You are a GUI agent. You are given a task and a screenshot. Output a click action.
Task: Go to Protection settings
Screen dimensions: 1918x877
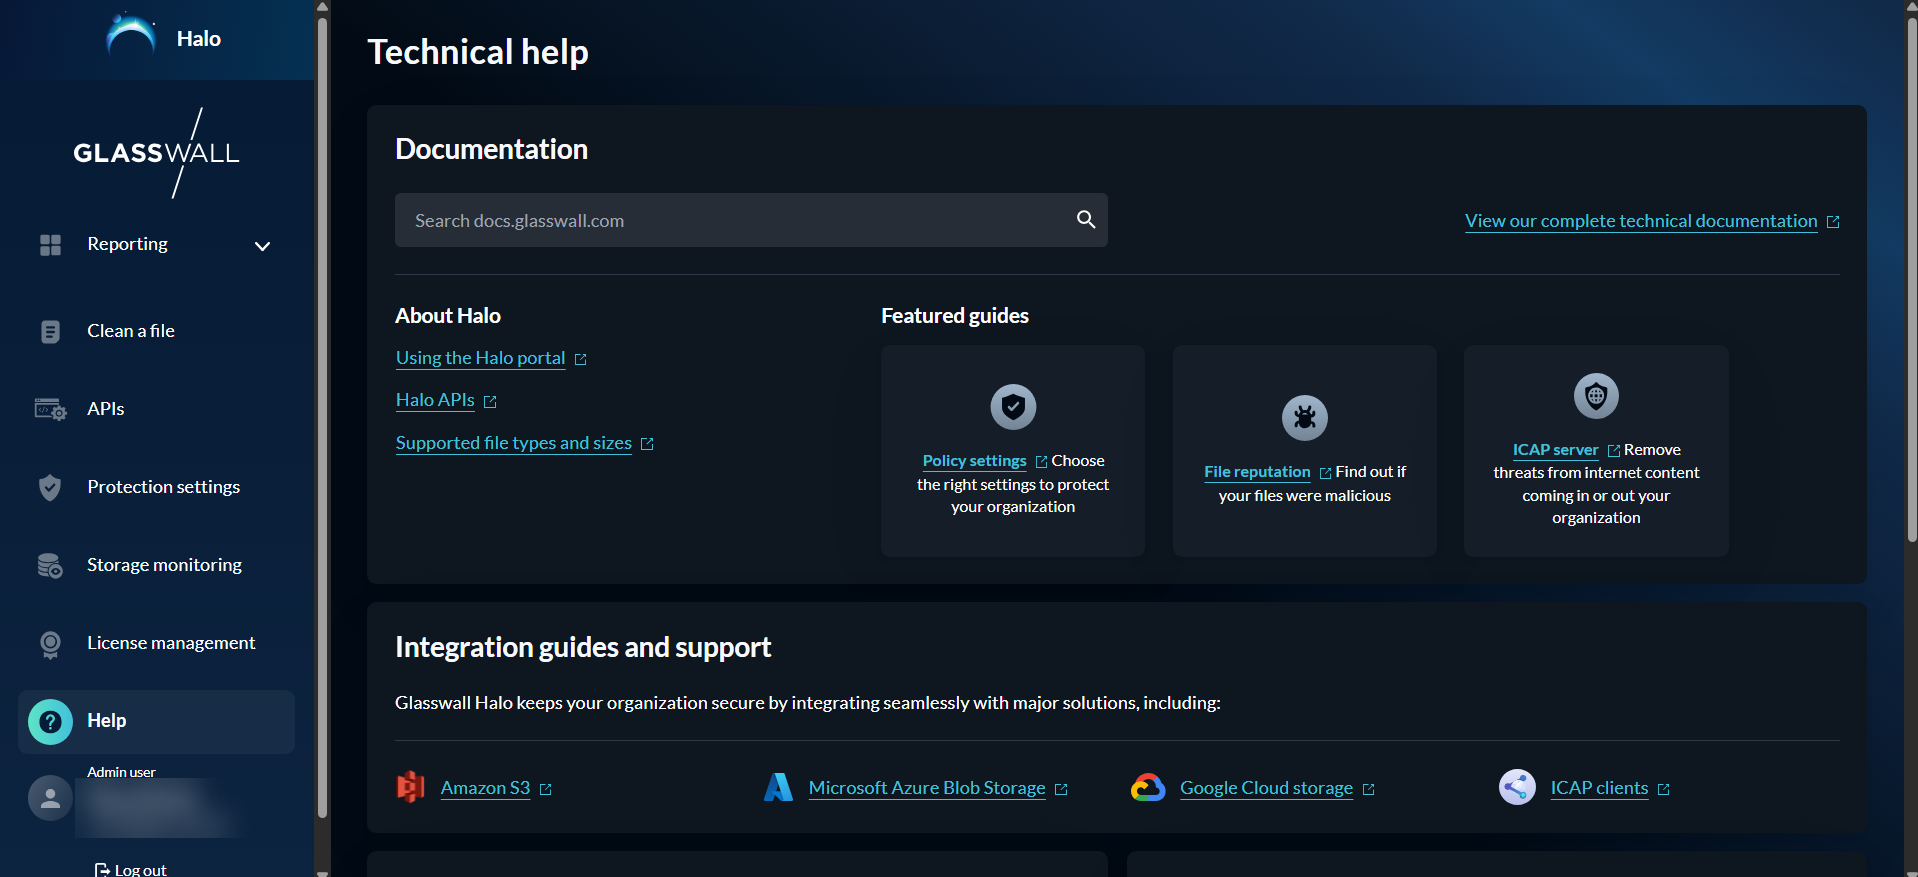point(163,487)
